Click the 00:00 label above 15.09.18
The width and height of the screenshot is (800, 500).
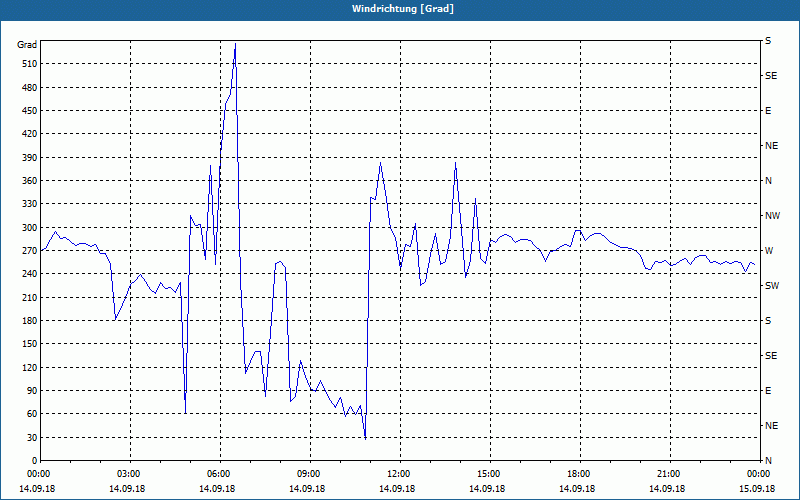[759, 474]
